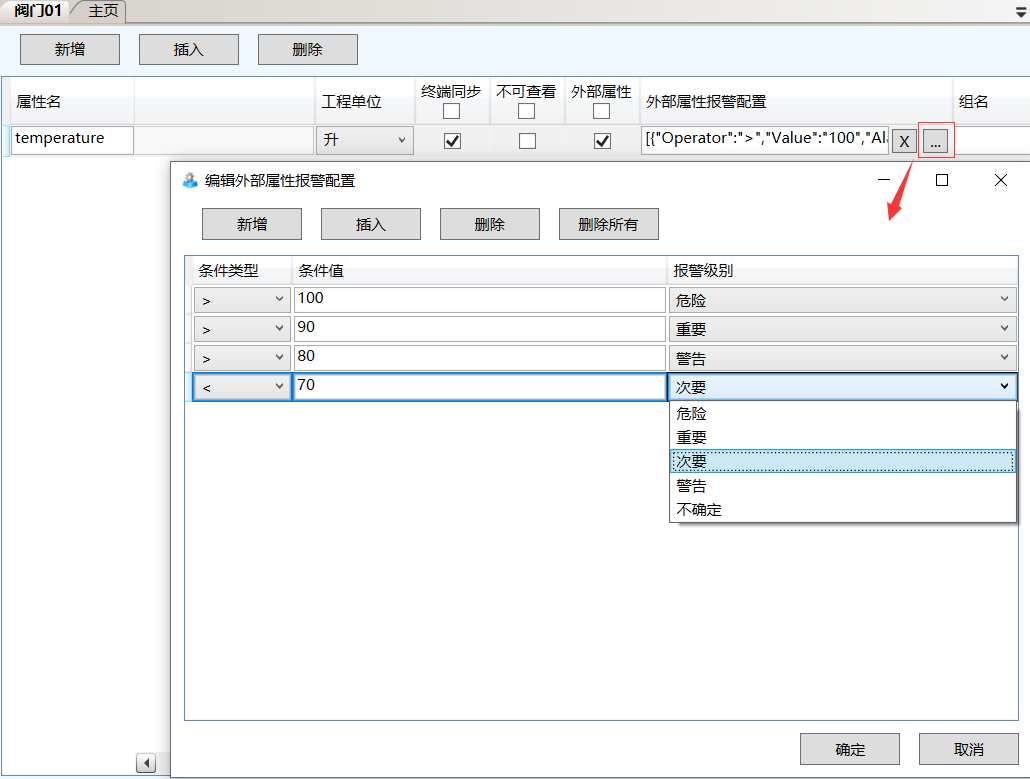Image resolution: width=1030 pixels, height=779 pixels.
Task: Tick the 终端同步 header checkbox
Action: (x=452, y=111)
